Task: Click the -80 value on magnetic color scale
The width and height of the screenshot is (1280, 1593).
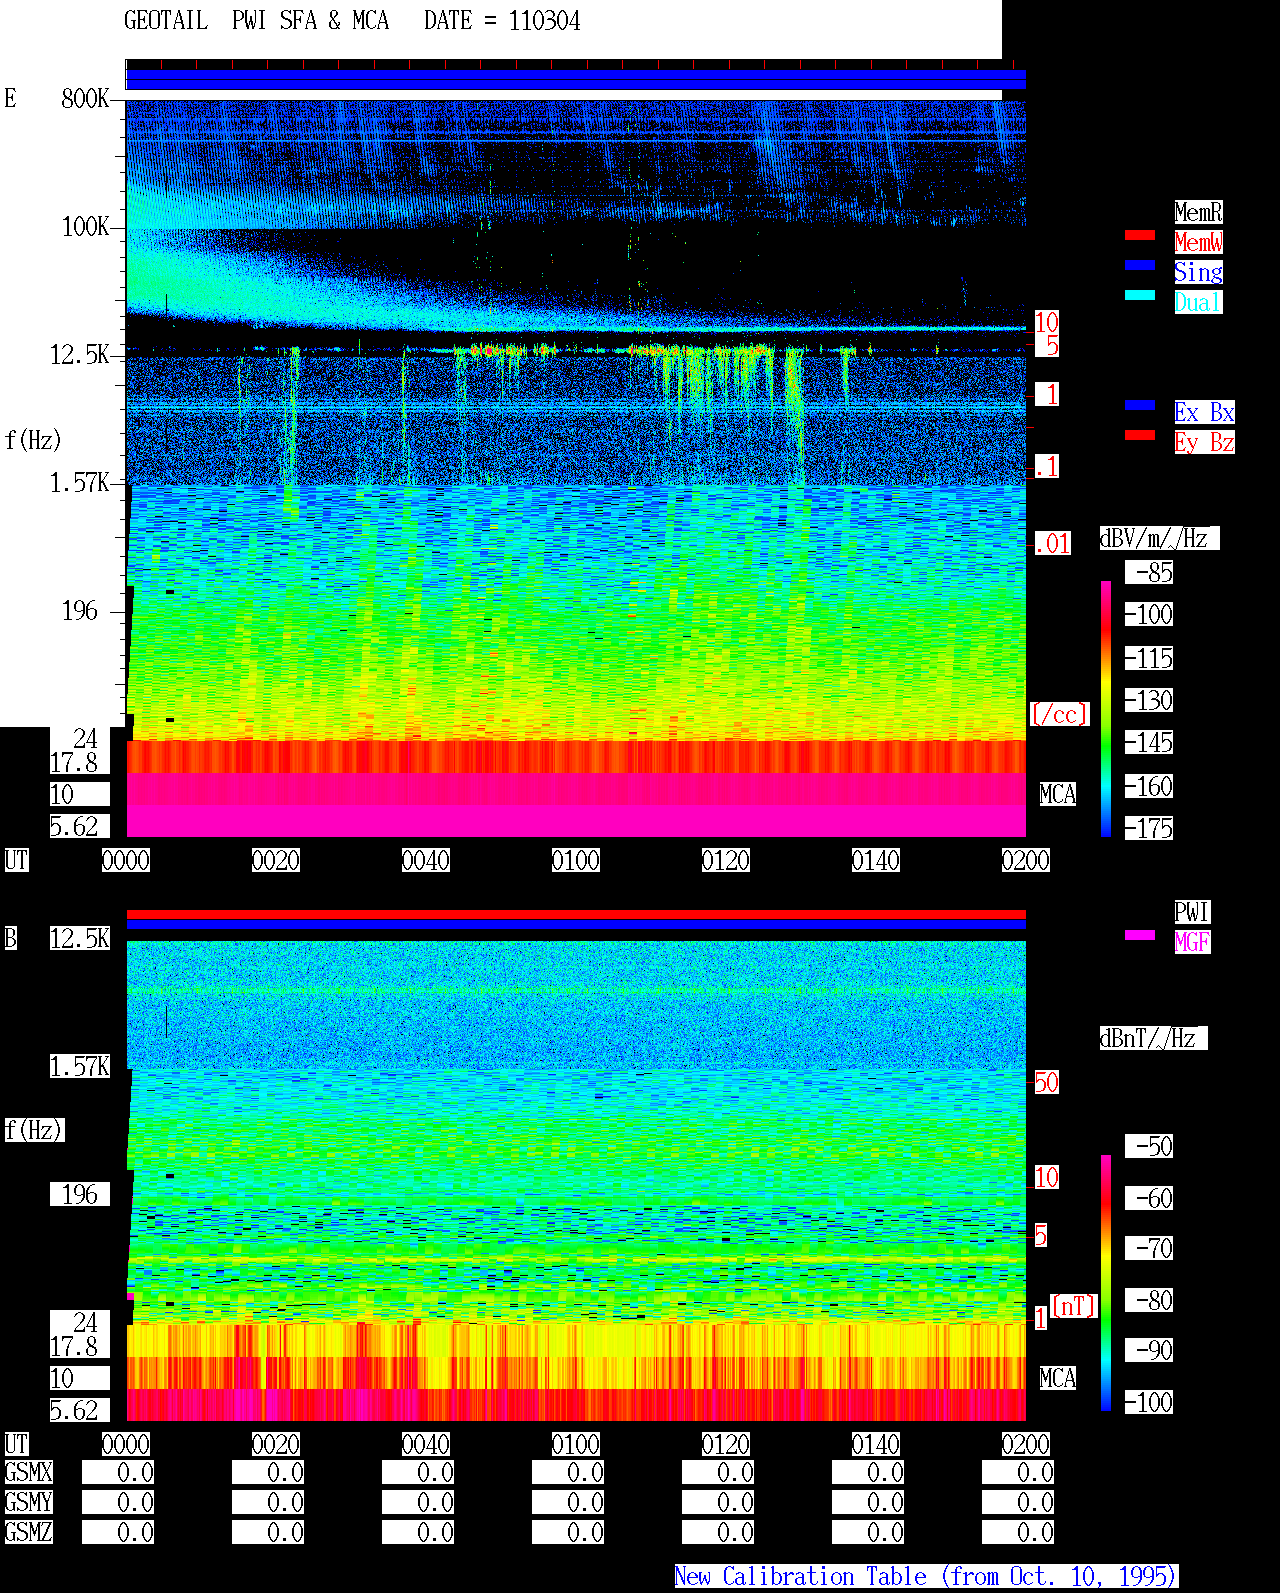Action: click(1149, 1300)
